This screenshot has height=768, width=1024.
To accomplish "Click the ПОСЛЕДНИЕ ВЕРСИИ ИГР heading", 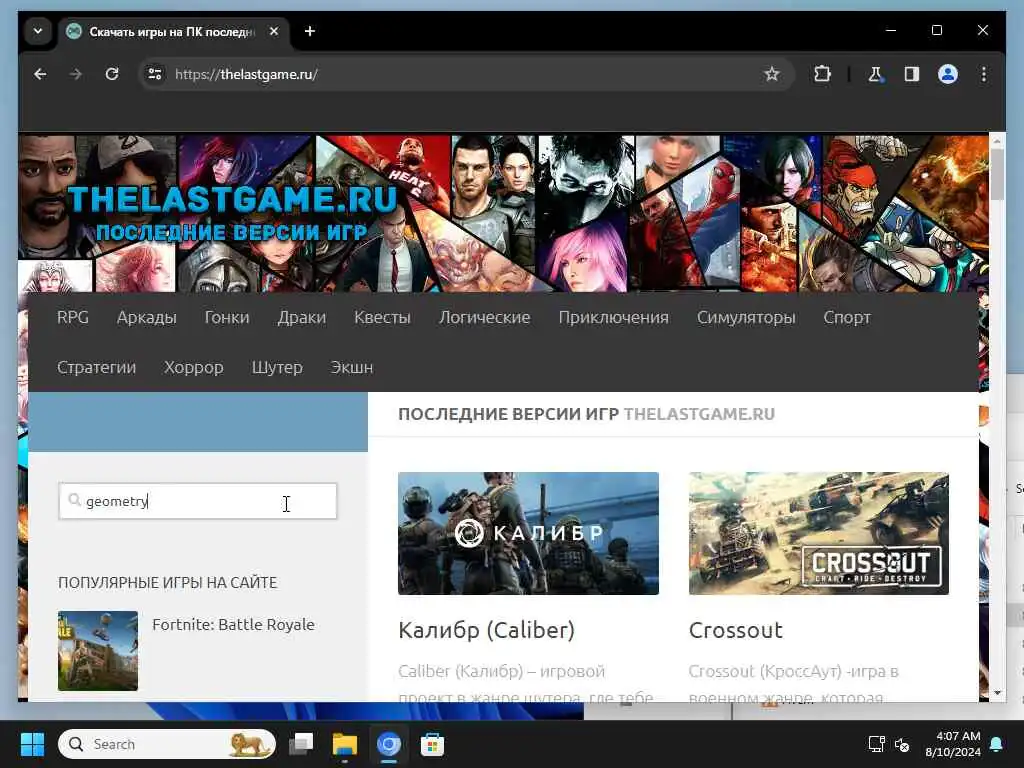I will point(508,414).
